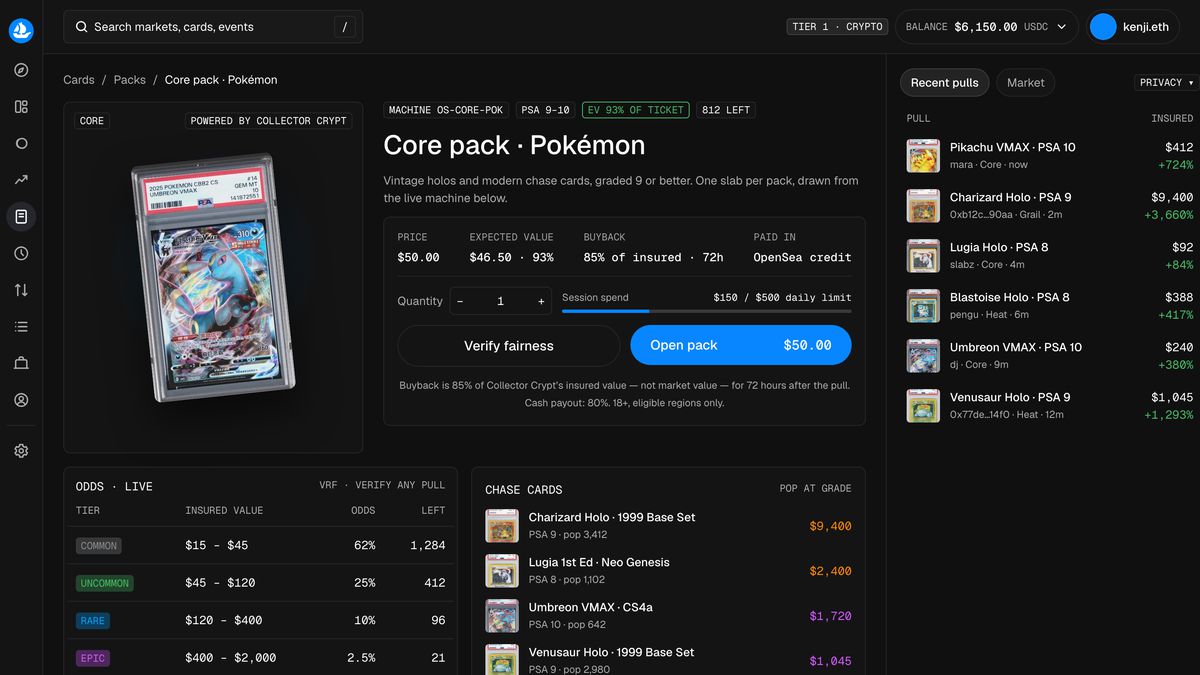The width and height of the screenshot is (1200, 675).
Task: Open Venusaur Holo PSA 9 pull thumbnail
Action: (x=923, y=406)
